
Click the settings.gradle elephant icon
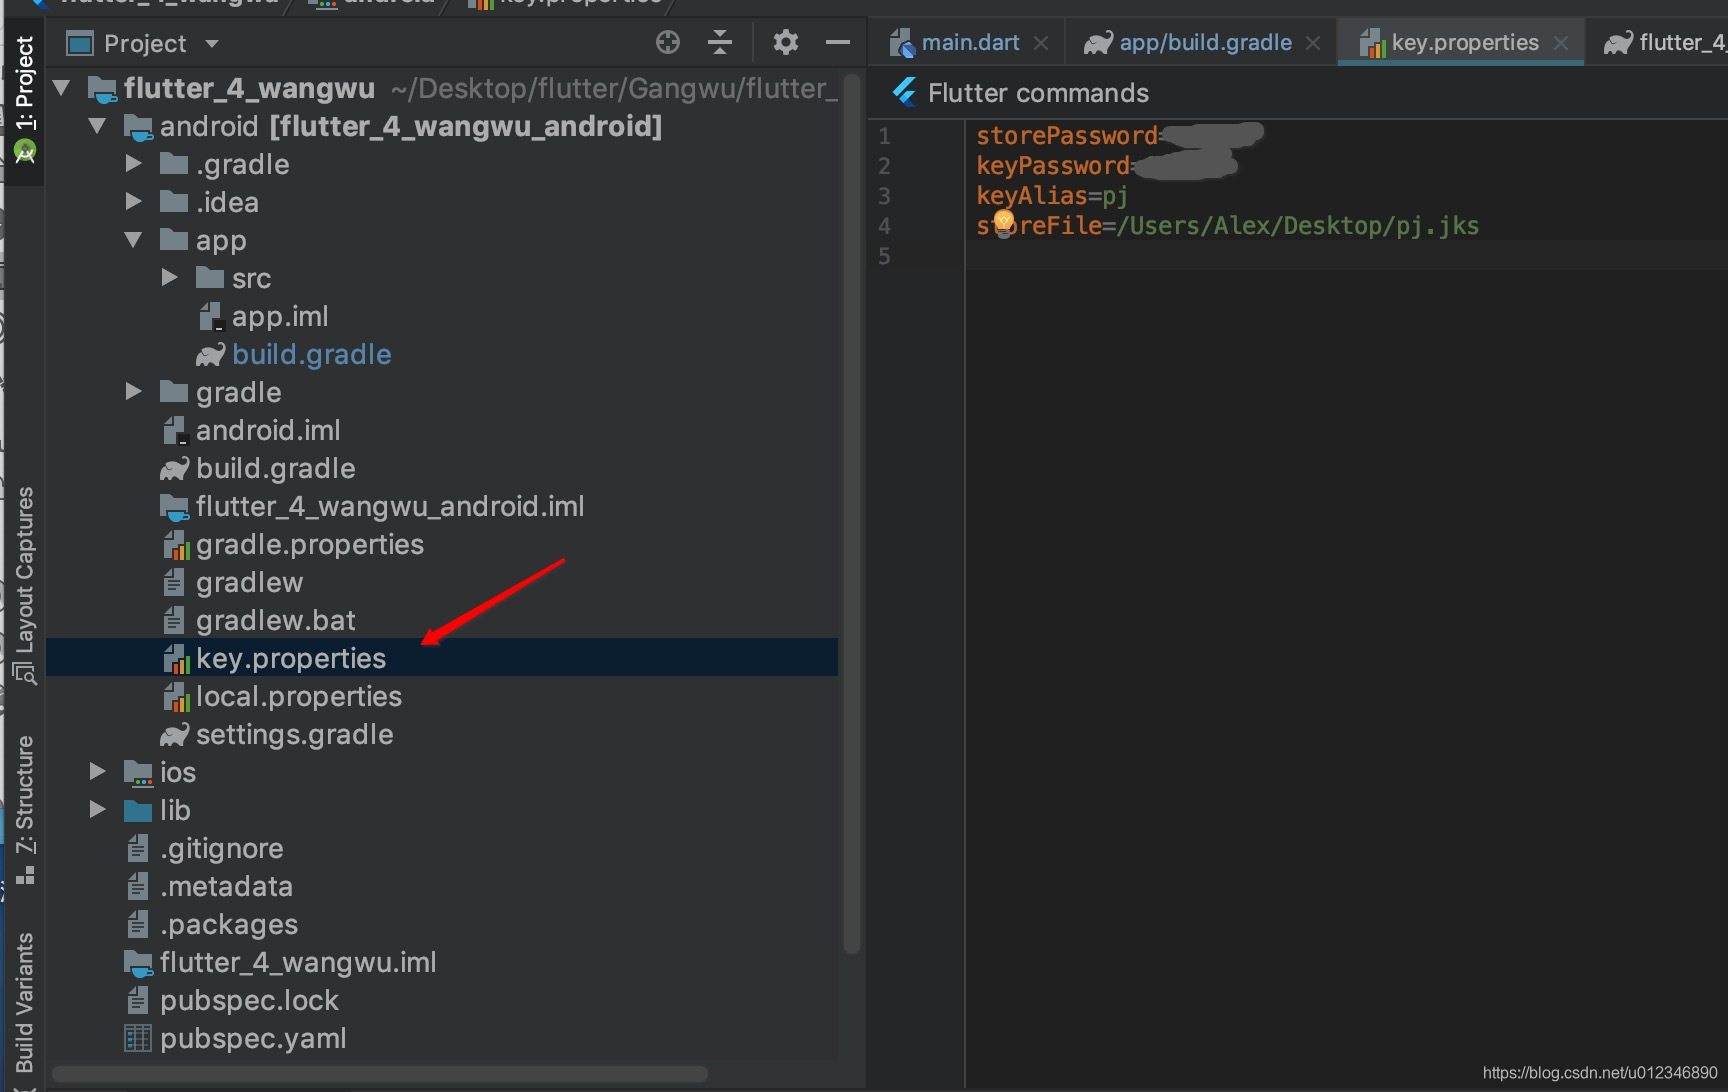click(174, 735)
